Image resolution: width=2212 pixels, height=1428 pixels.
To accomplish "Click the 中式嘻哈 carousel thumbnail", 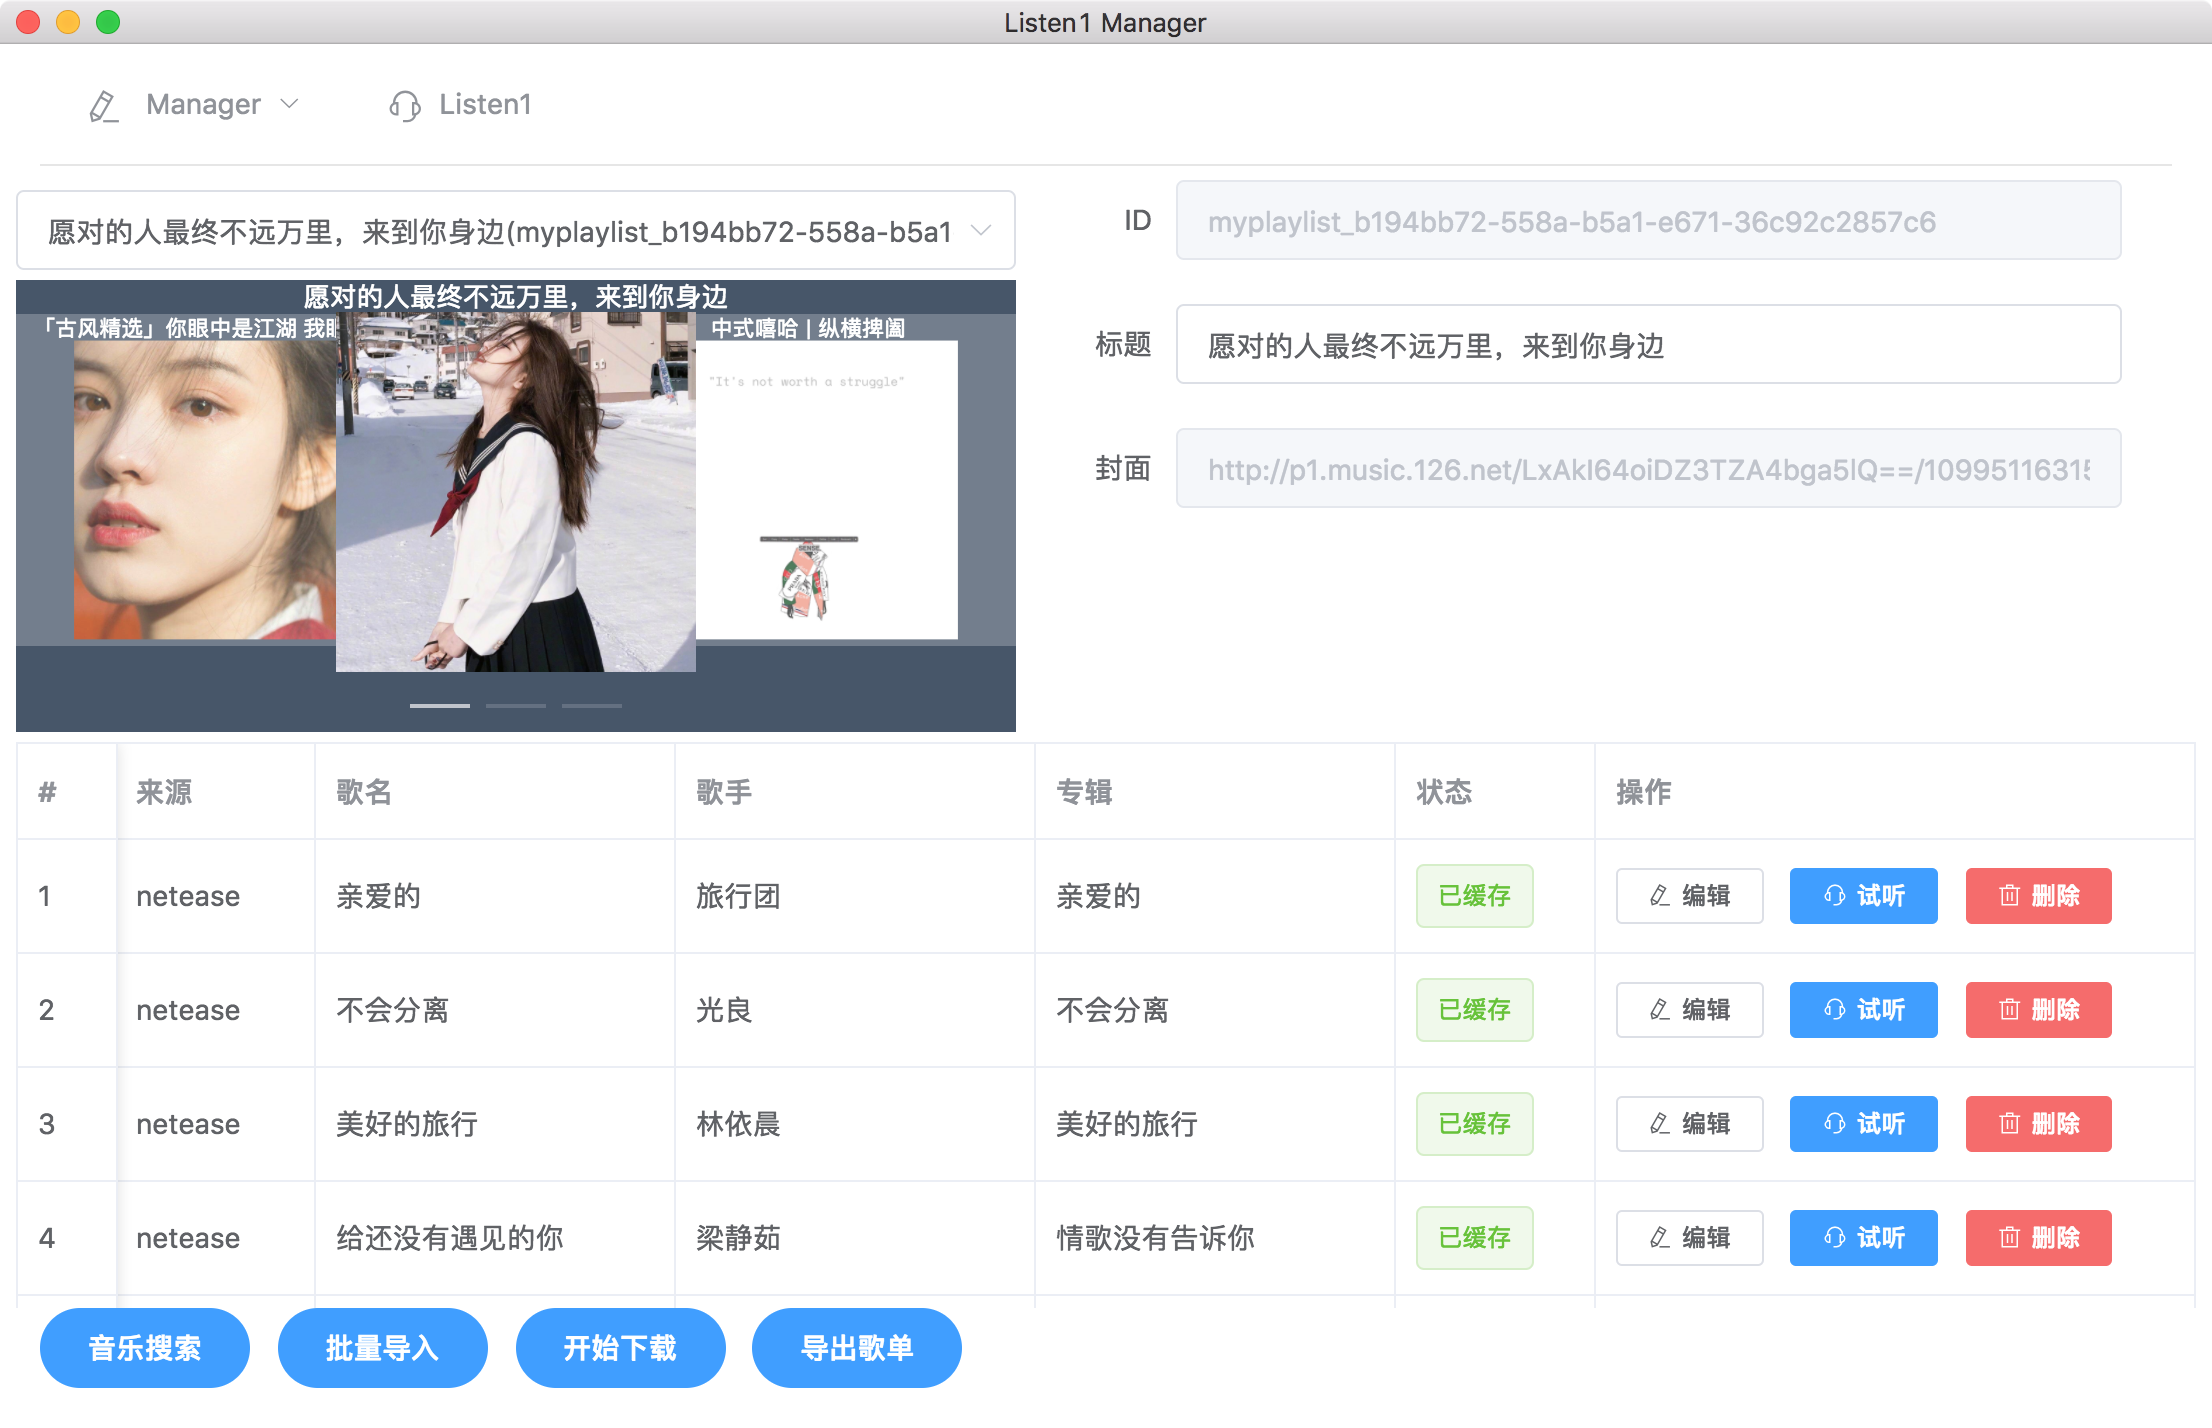I will pos(826,488).
